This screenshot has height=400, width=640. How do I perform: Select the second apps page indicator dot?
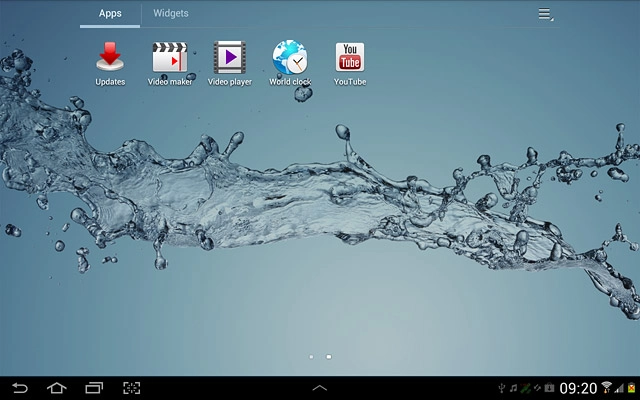[x=329, y=356]
